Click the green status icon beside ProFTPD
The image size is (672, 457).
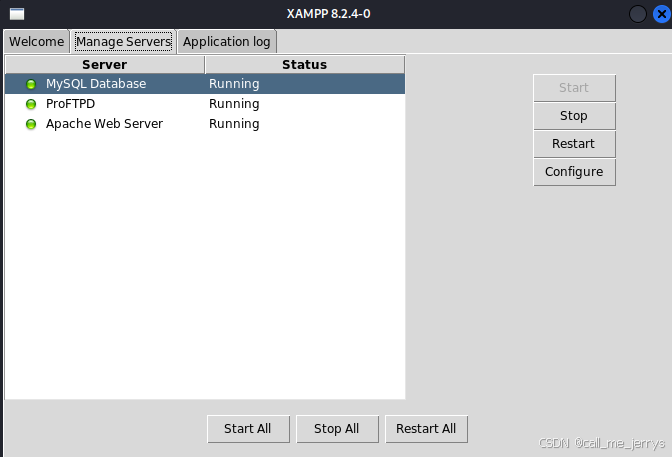tap(31, 104)
